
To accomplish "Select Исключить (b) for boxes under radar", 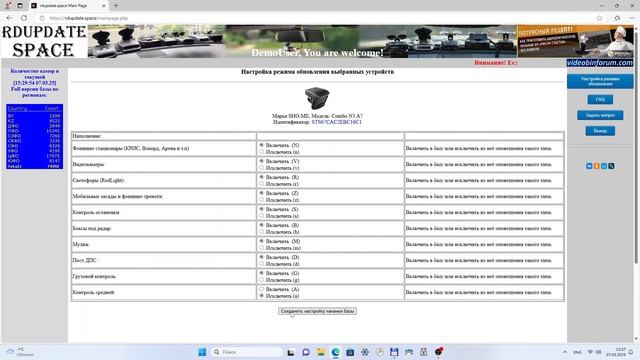I will (262, 232).
